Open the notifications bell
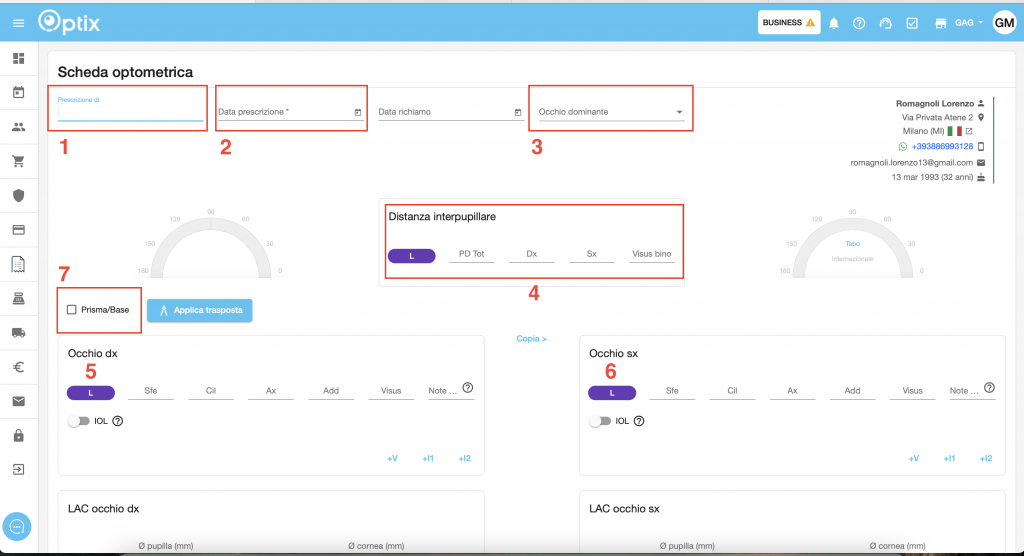1024x556 pixels. click(x=833, y=23)
